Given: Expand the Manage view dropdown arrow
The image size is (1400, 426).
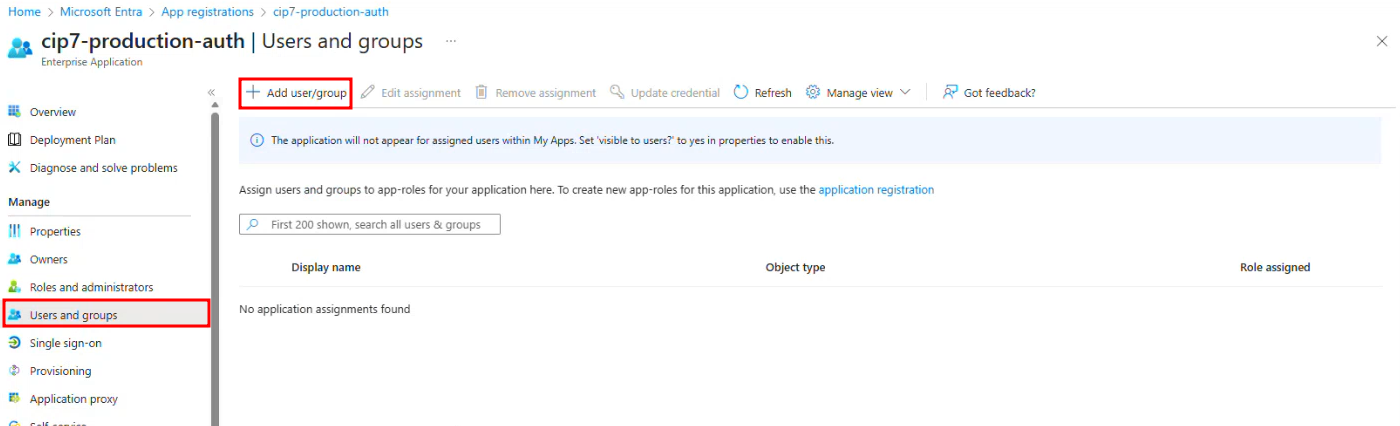Looking at the screenshot, I should tap(905, 92).
